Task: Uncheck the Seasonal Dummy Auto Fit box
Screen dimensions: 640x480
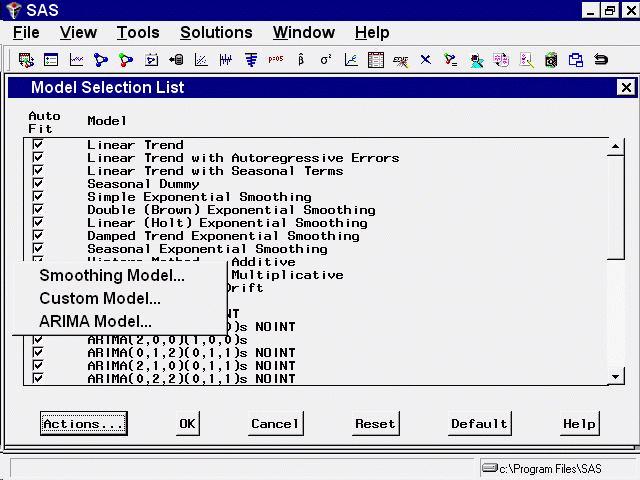Action: click(38, 184)
